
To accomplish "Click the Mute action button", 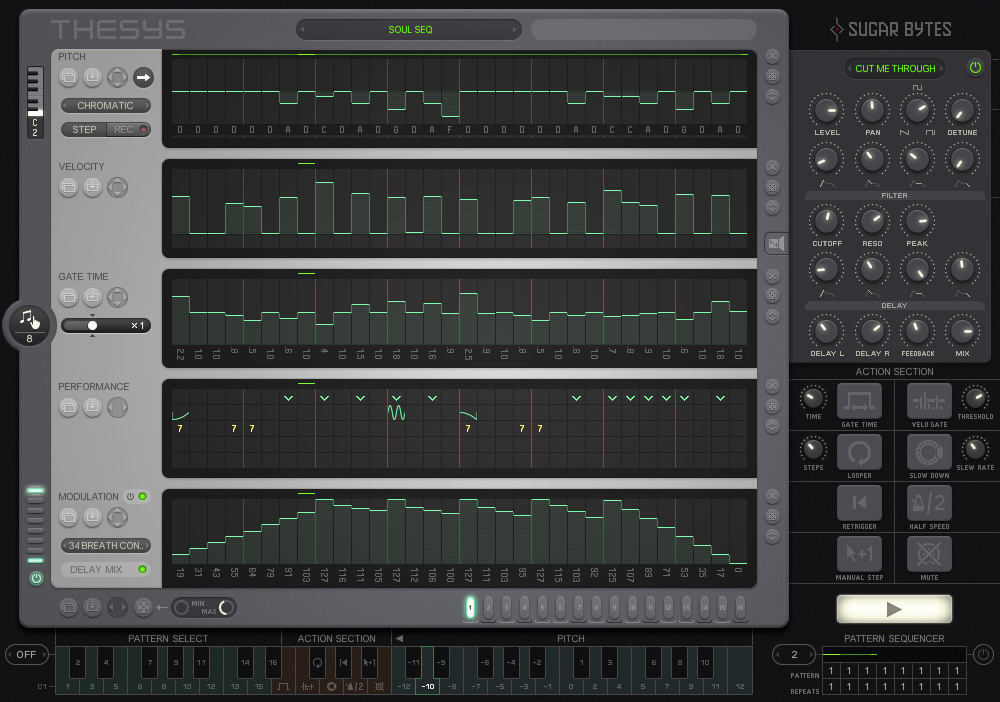I will click(x=929, y=553).
